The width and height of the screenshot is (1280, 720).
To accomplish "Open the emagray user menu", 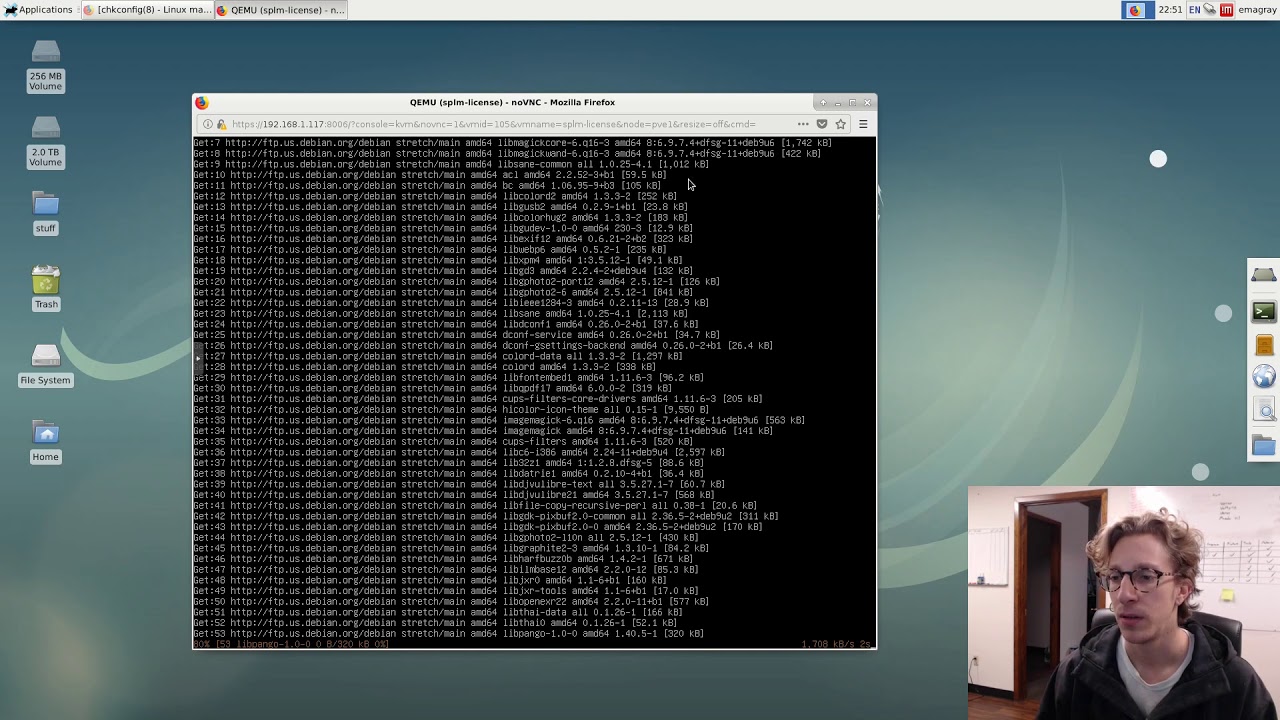I will [1257, 9].
